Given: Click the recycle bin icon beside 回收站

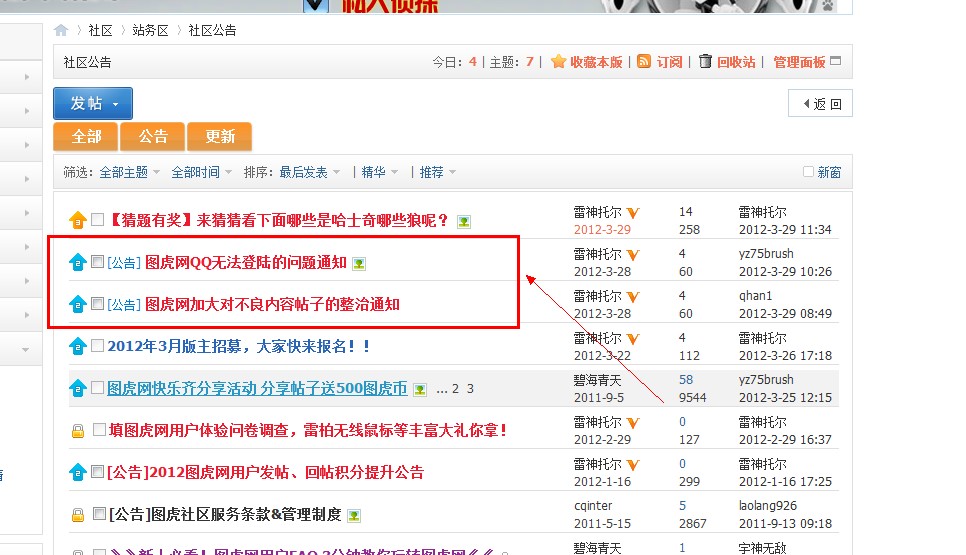Looking at the screenshot, I should tap(705, 61).
